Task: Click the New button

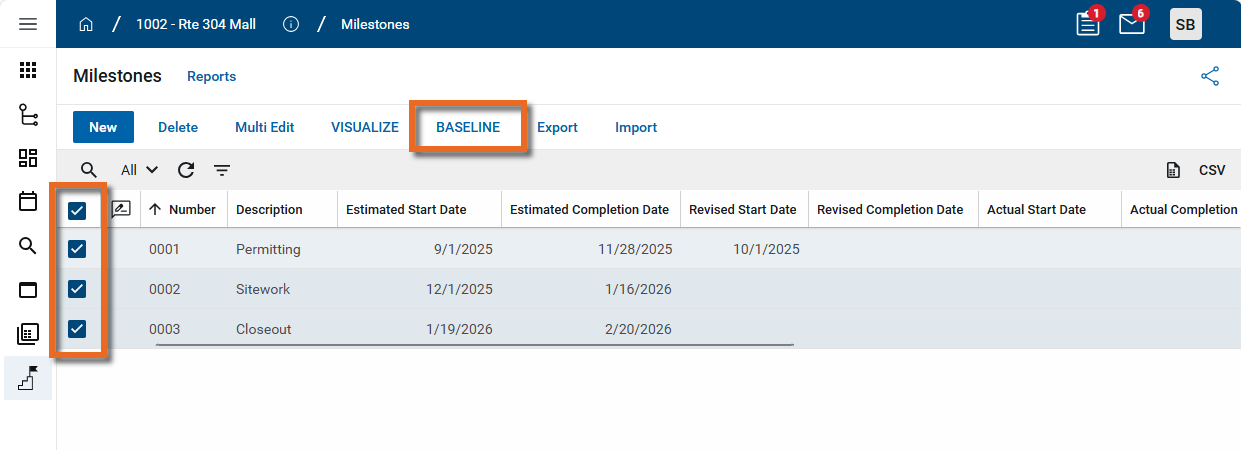Action: [x=103, y=127]
